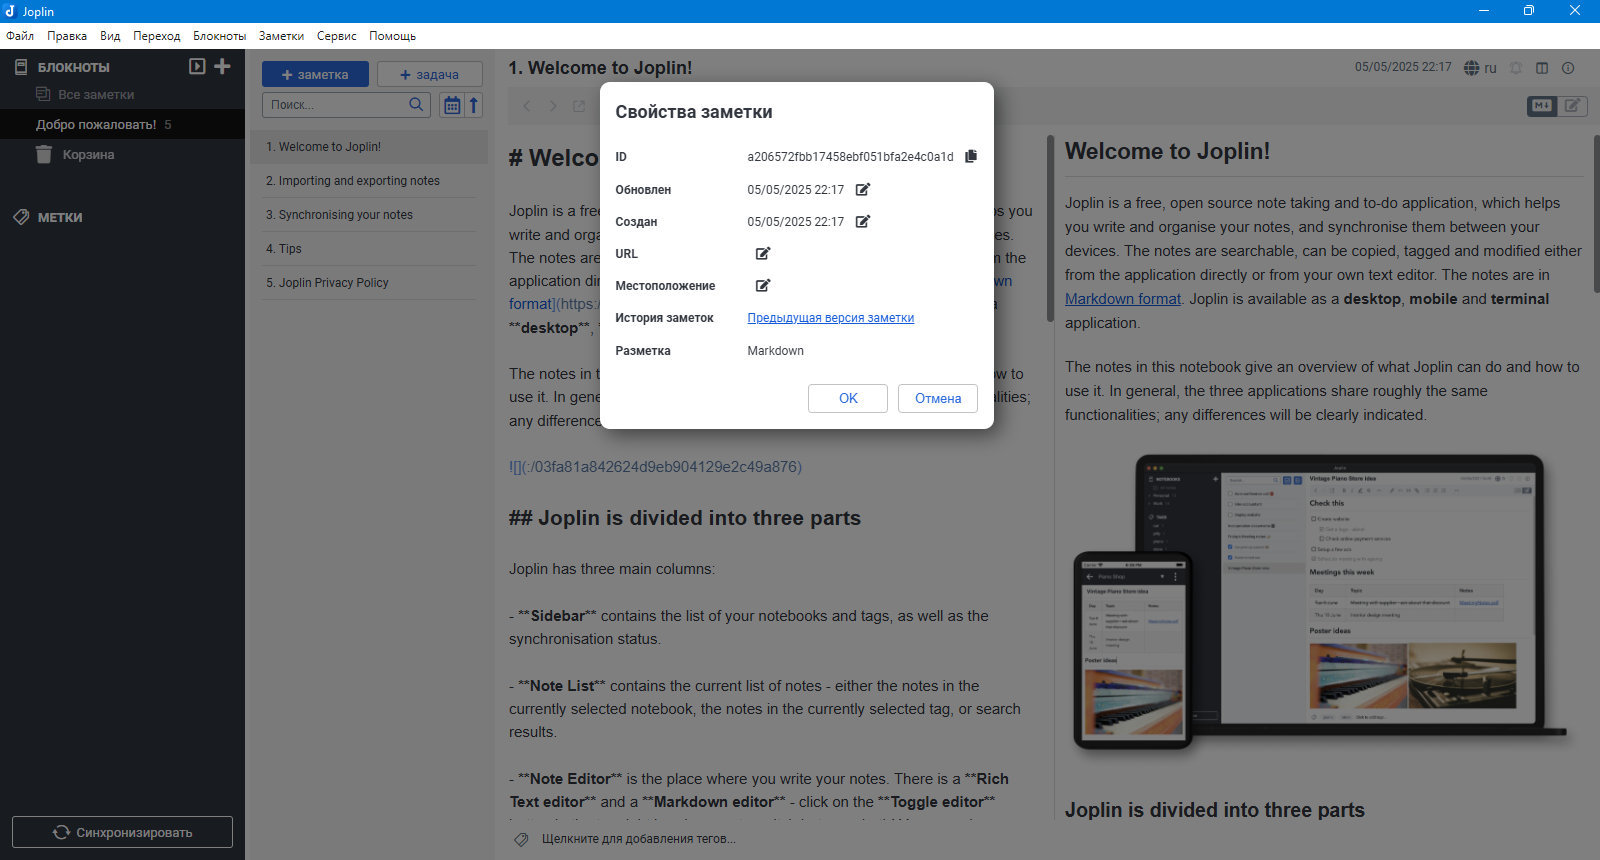The height and width of the screenshot is (860, 1600).
Task: Click the search magnifier icon
Action: tap(417, 104)
